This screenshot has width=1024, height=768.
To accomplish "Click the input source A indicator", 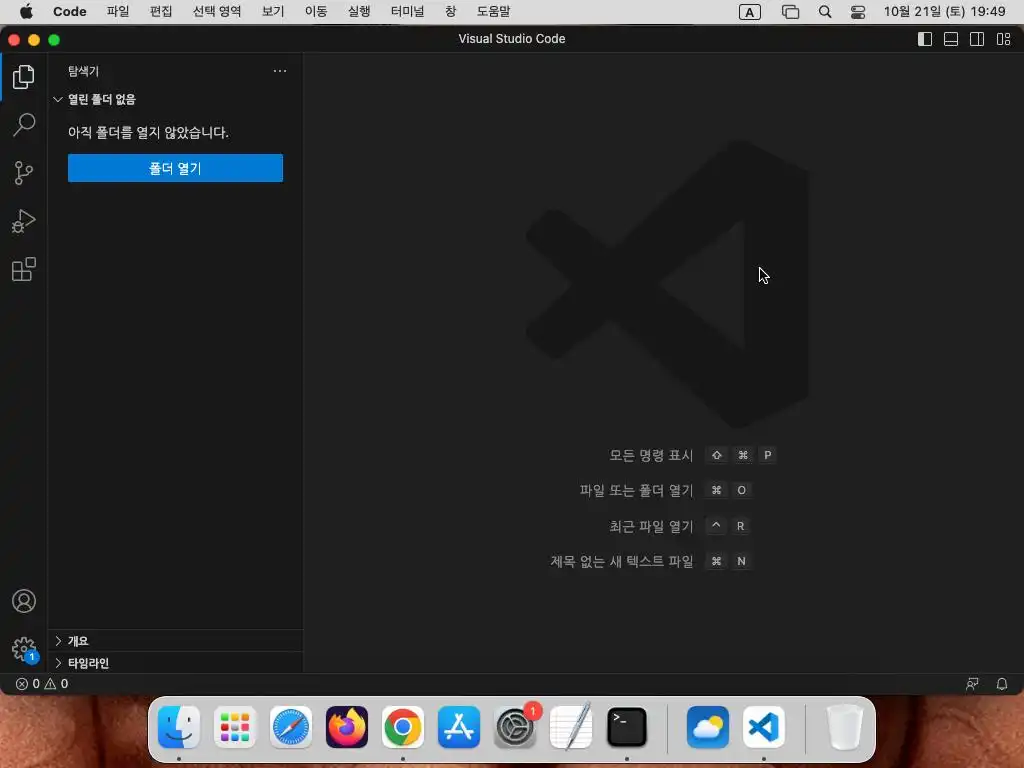I will pyautogui.click(x=750, y=12).
